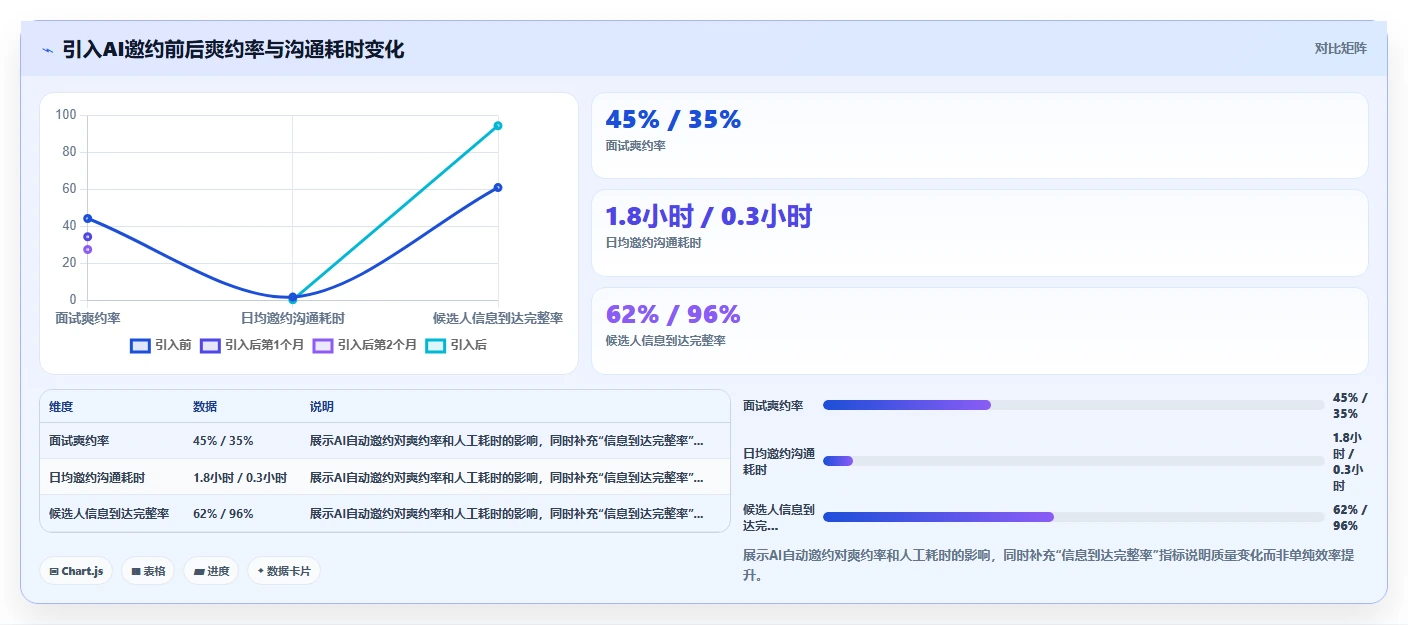
Task: Toggle the 引入前 legend box
Action: click(141, 345)
